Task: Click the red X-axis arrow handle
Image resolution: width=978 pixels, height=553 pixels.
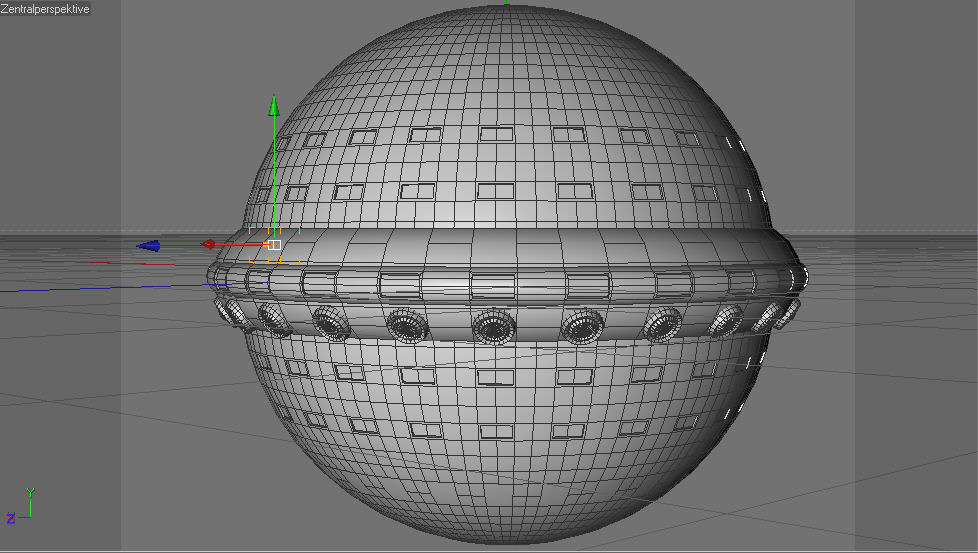Action: coord(208,244)
